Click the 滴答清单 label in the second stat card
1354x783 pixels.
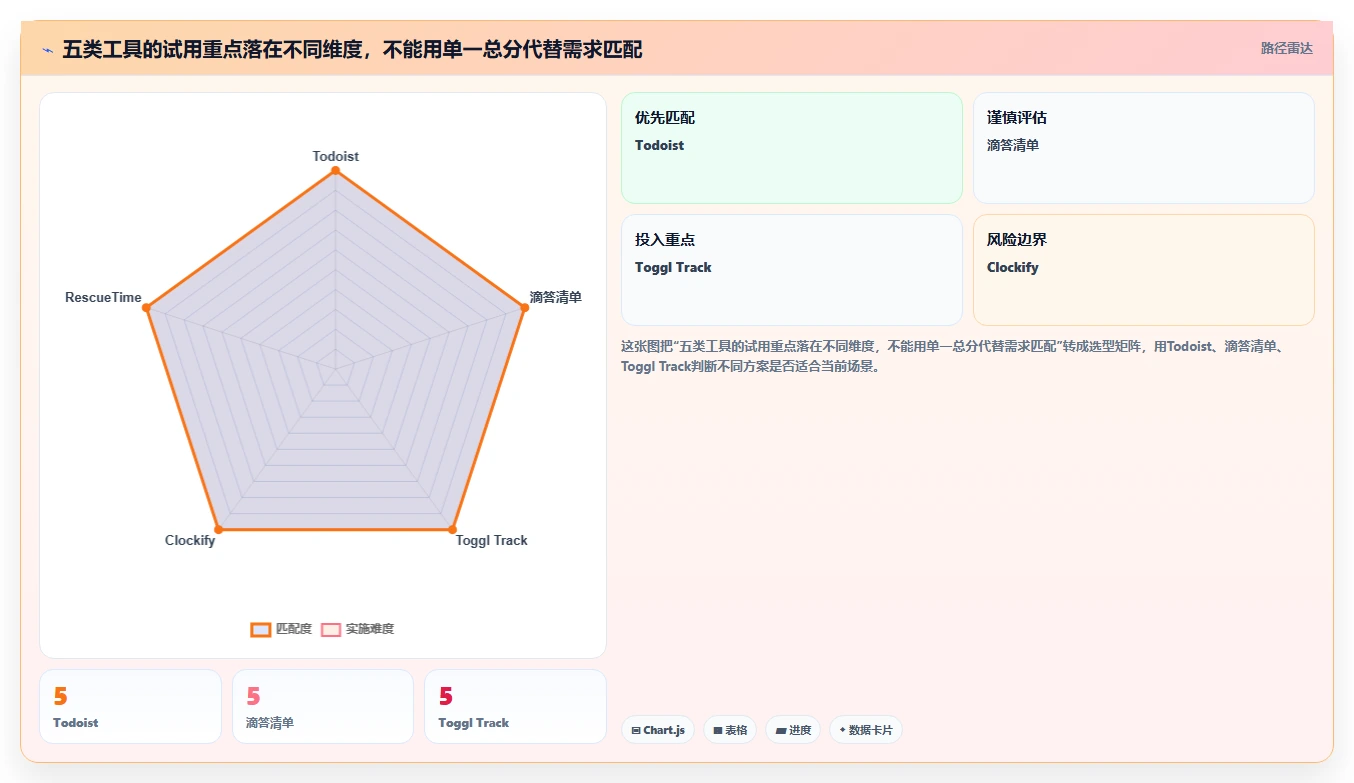click(270, 722)
